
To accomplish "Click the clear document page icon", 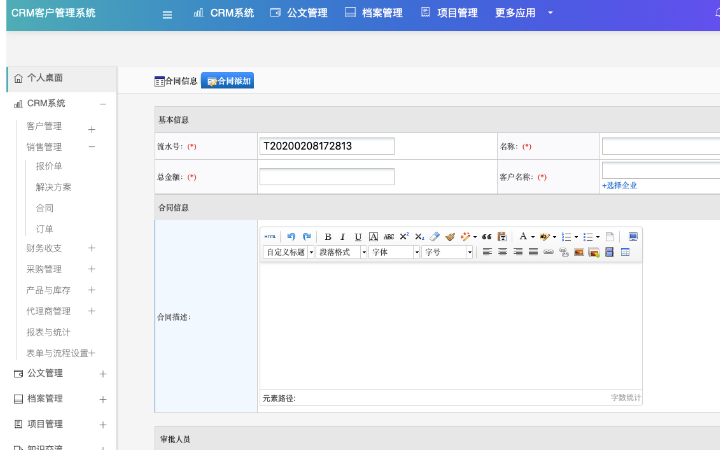I will (610, 237).
